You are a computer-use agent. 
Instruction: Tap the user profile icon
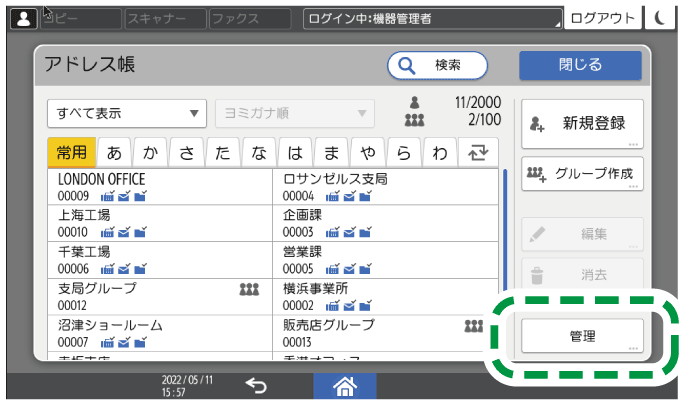(24, 18)
